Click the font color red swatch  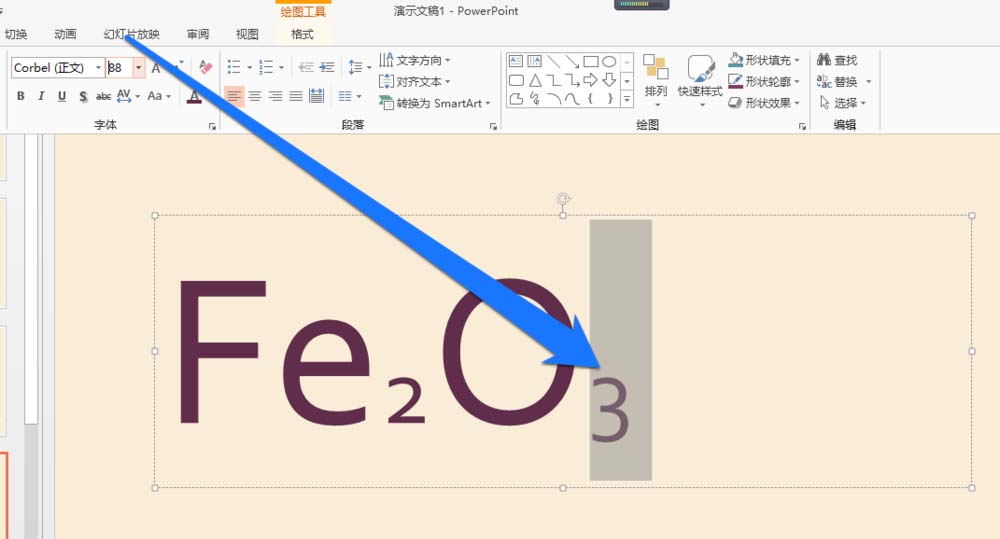click(x=194, y=97)
